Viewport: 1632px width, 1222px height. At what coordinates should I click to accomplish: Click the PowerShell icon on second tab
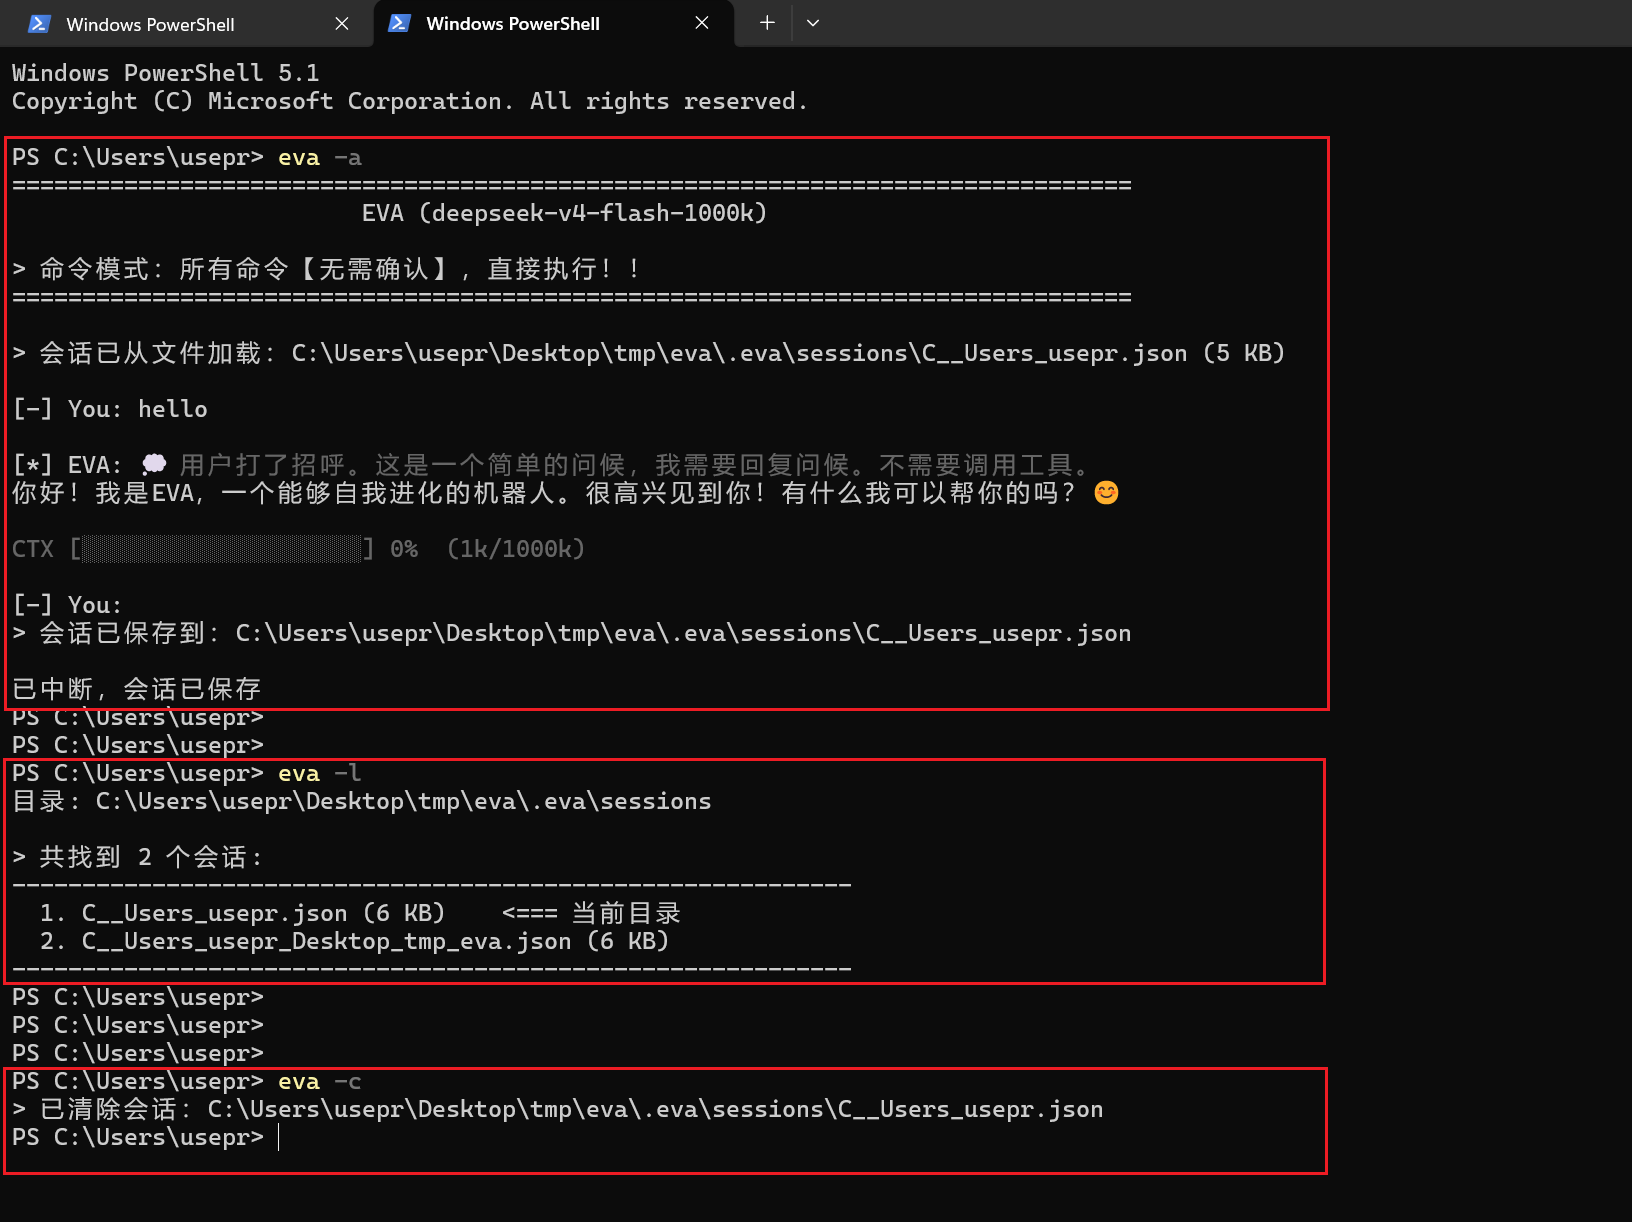[399, 23]
